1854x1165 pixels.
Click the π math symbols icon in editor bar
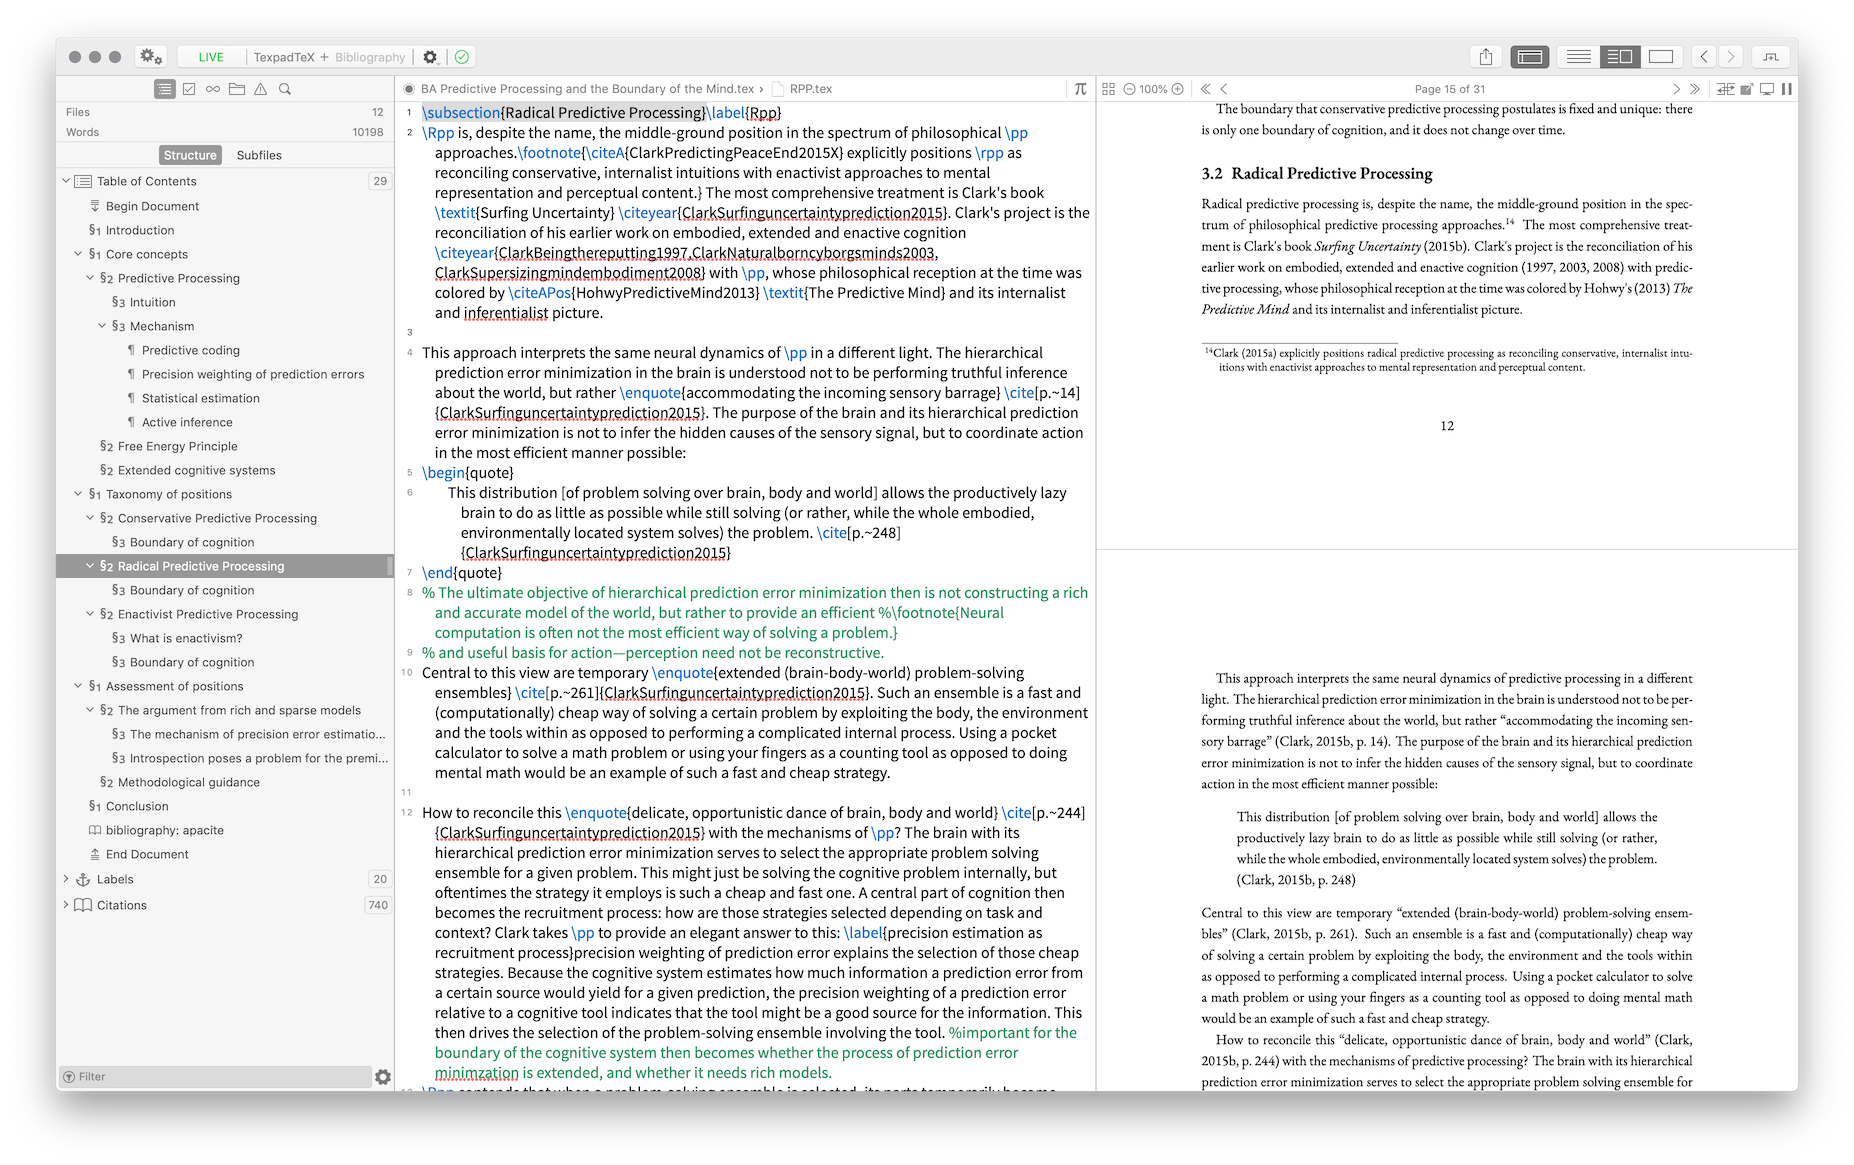click(1078, 88)
